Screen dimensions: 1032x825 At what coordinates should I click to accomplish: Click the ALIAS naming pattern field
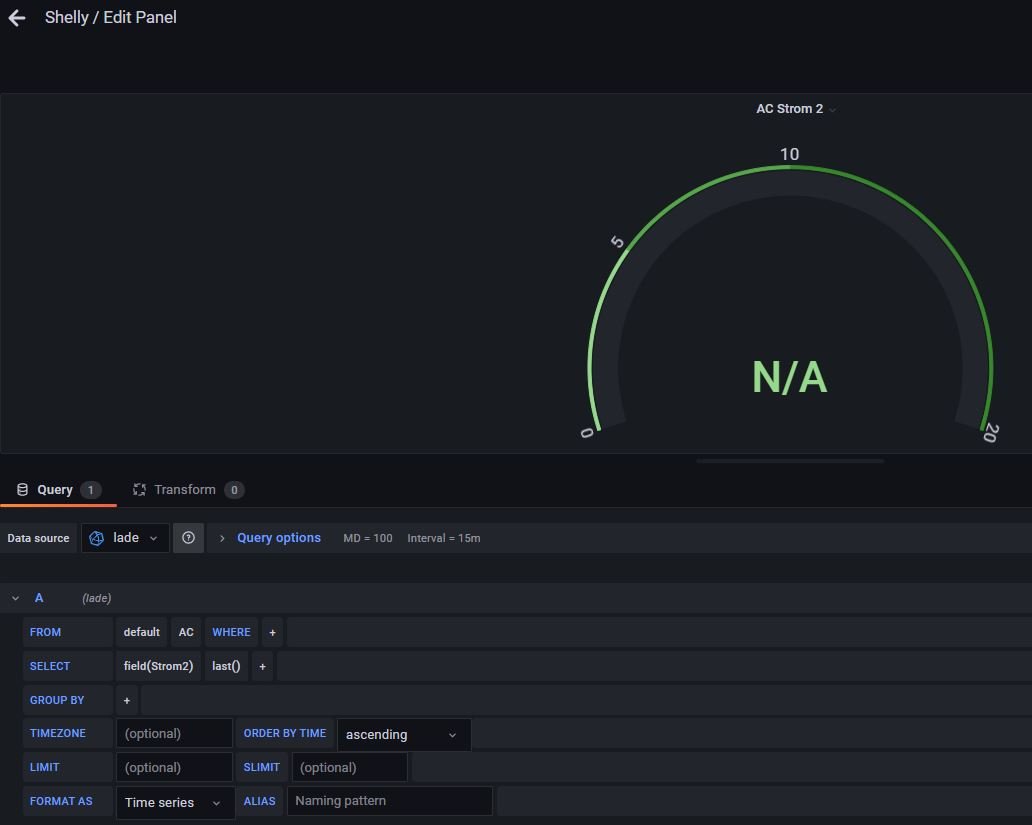tap(389, 801)
